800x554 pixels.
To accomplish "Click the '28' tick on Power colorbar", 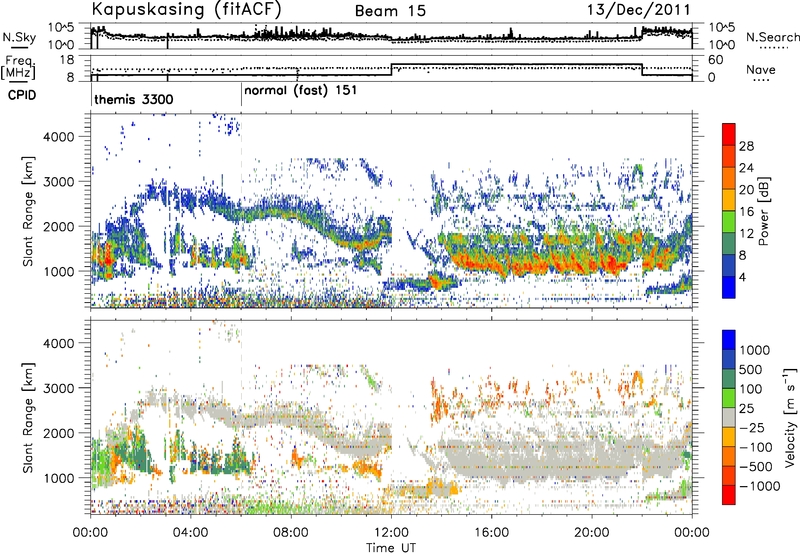I will coord(746,146).
